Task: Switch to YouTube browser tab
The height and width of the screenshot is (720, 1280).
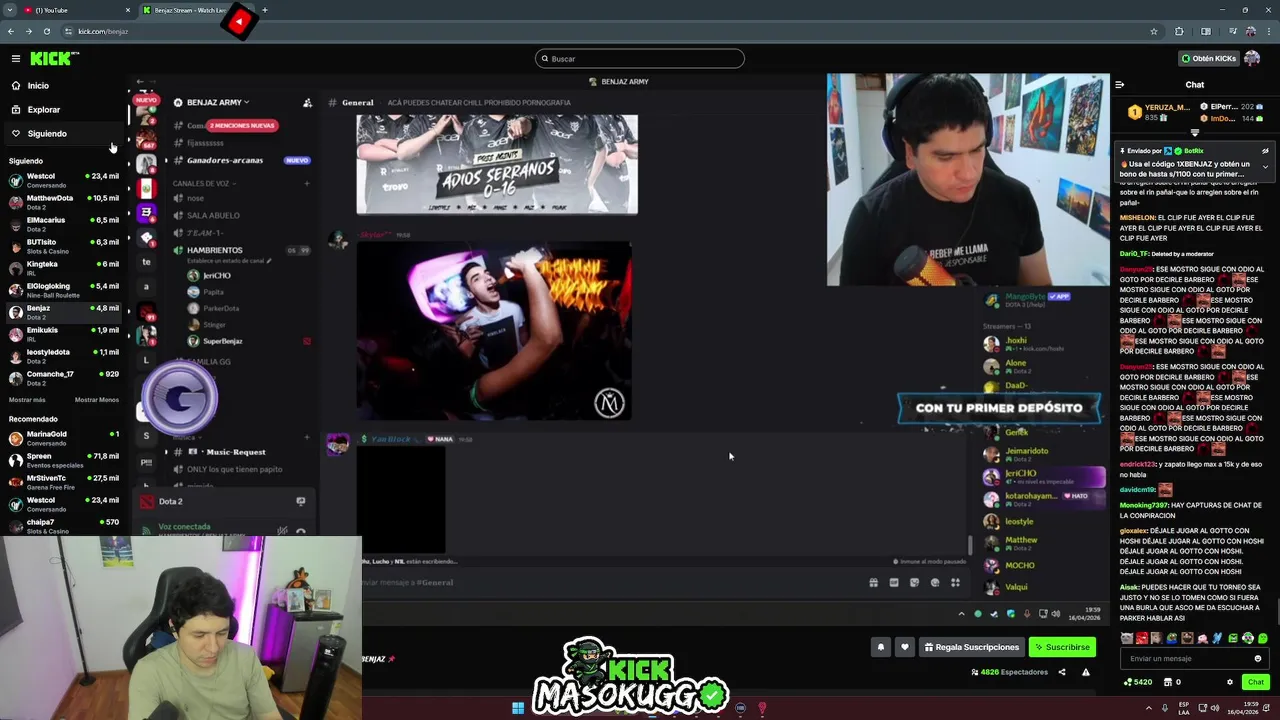Action: (x=78, y=10)
